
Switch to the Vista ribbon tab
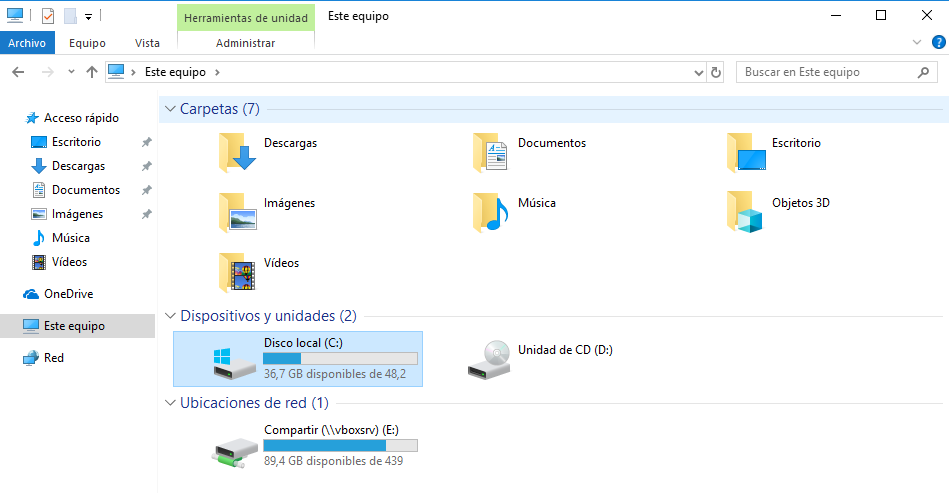pos(147,43)
